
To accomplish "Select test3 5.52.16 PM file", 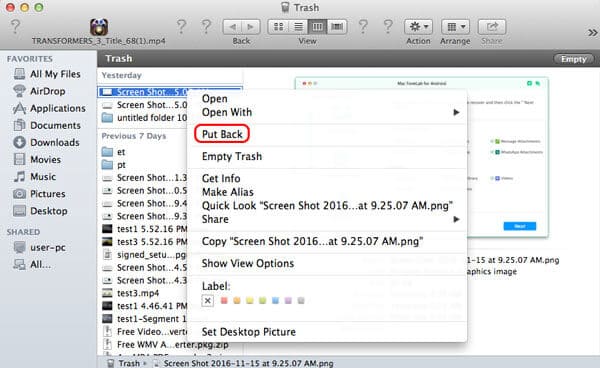I will [145, 242].
